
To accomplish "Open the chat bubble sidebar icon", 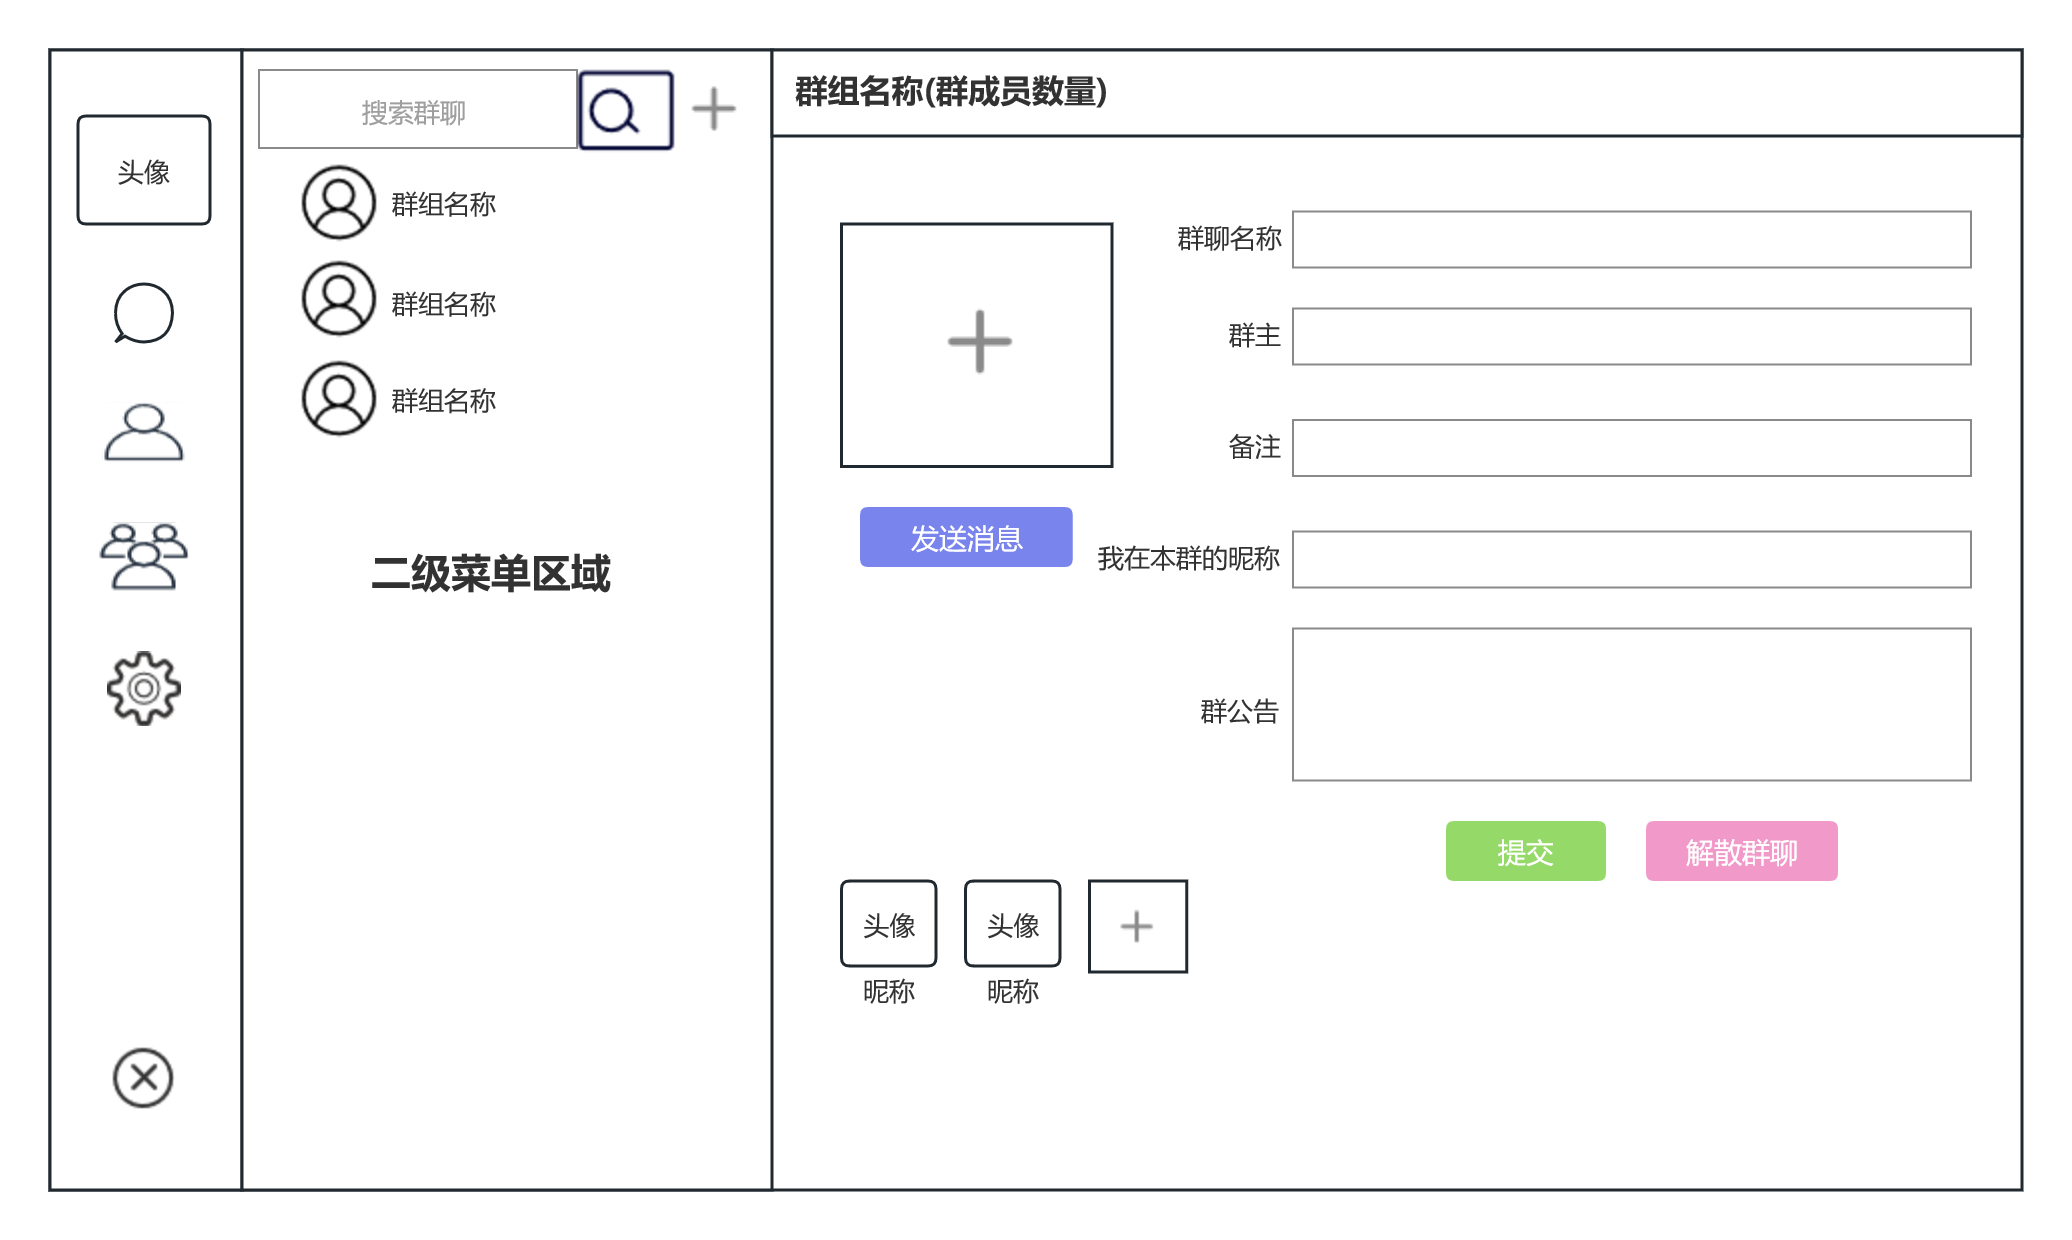I will click(x=143, y=313).
